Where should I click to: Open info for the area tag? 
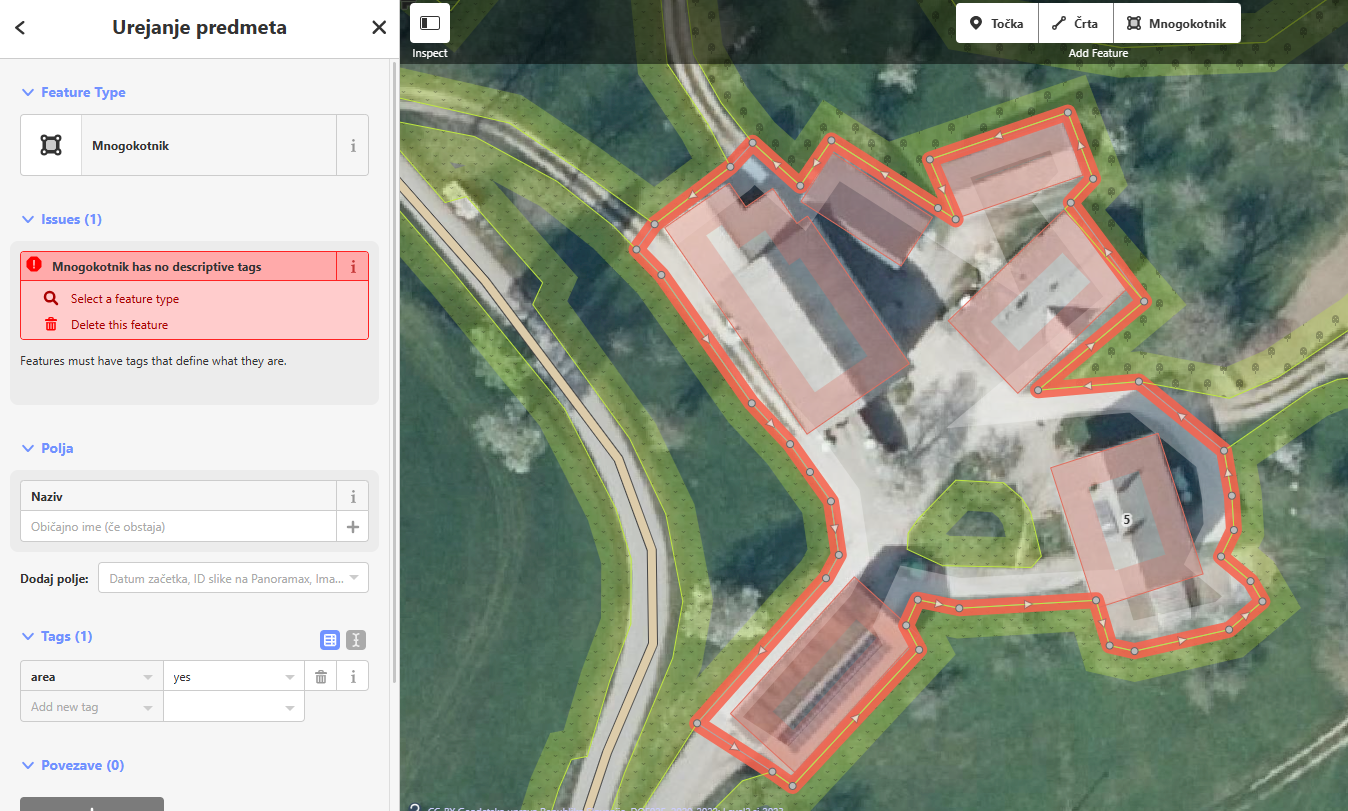352,677
